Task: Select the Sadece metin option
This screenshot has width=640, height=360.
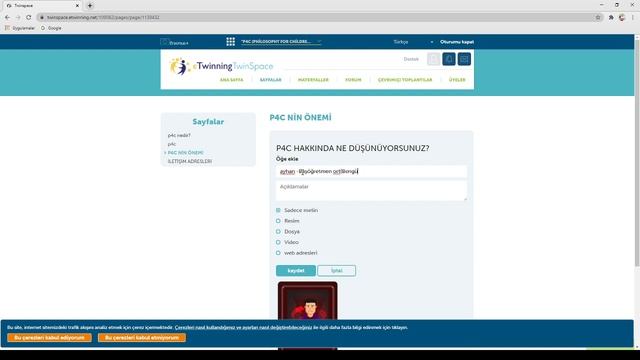Action: click(278, 210)
